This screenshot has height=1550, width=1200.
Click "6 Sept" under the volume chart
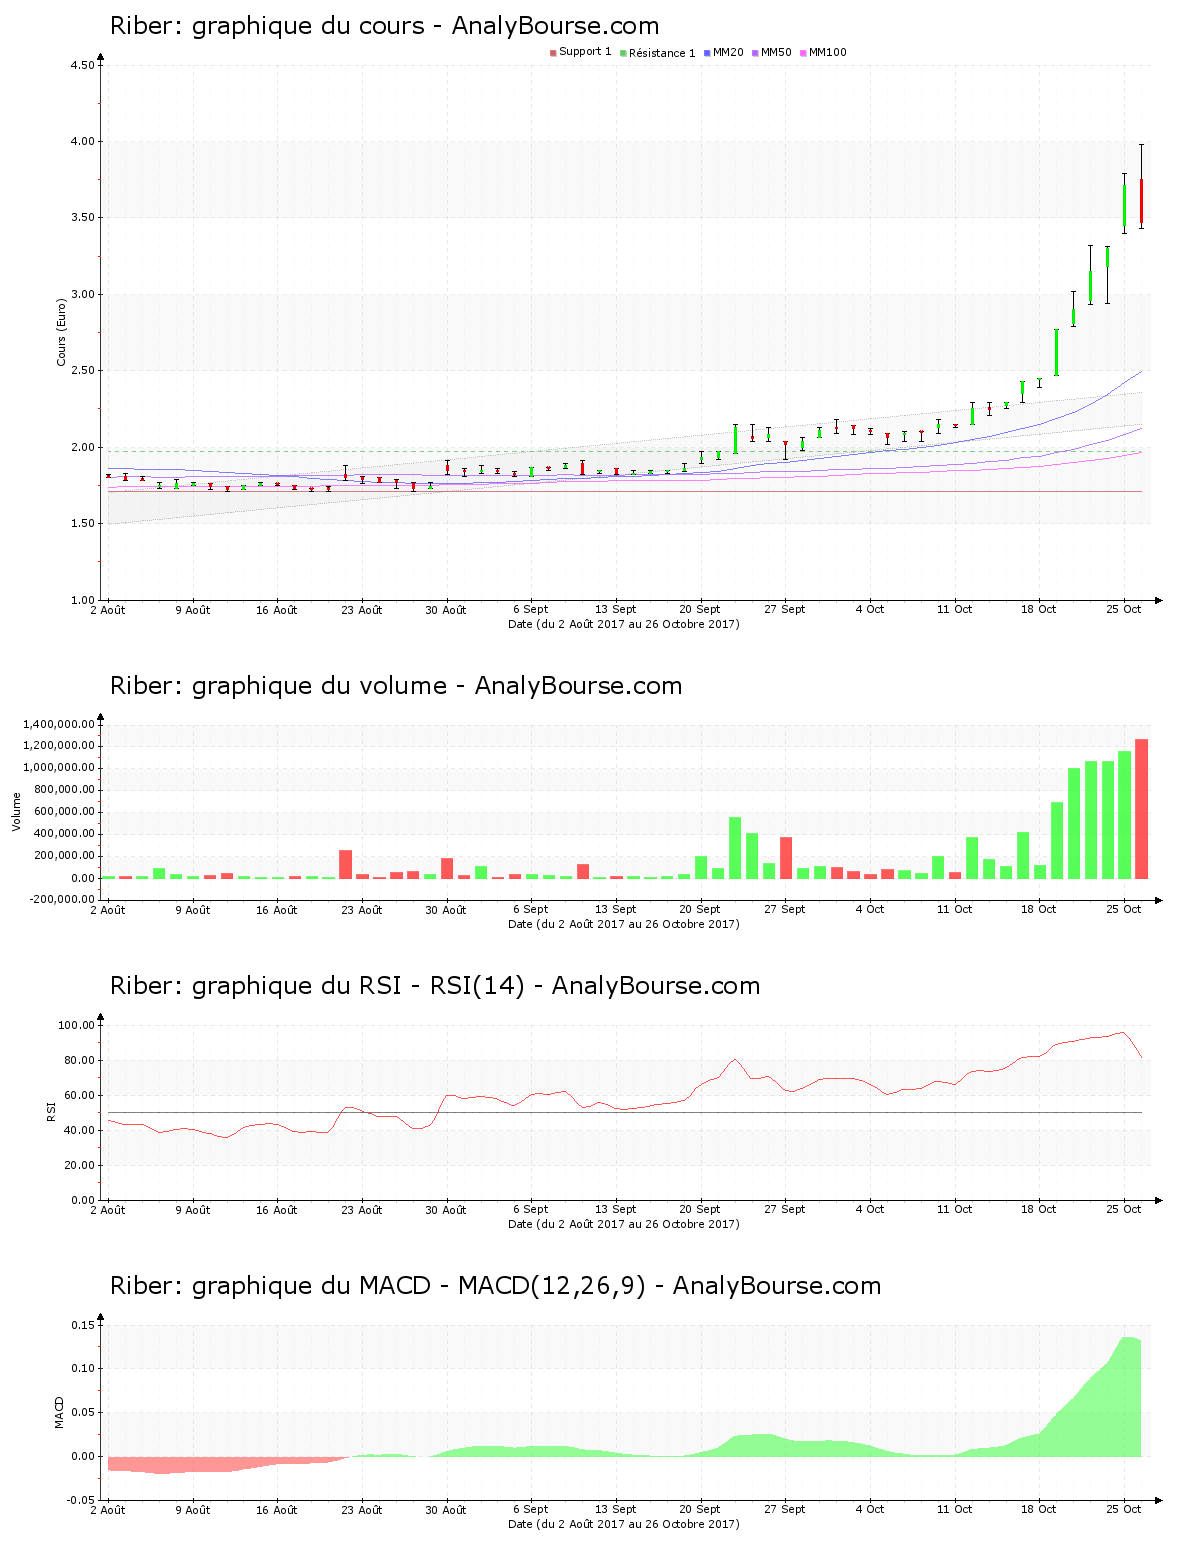tap(531, 910)
